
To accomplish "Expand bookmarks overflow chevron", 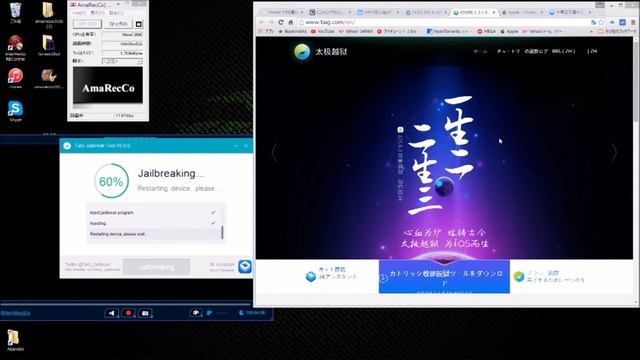I will (x=592, y=31).
